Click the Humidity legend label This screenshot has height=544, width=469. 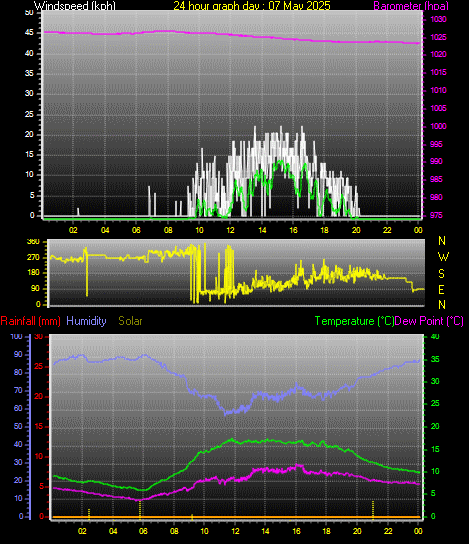coord(86,321)
